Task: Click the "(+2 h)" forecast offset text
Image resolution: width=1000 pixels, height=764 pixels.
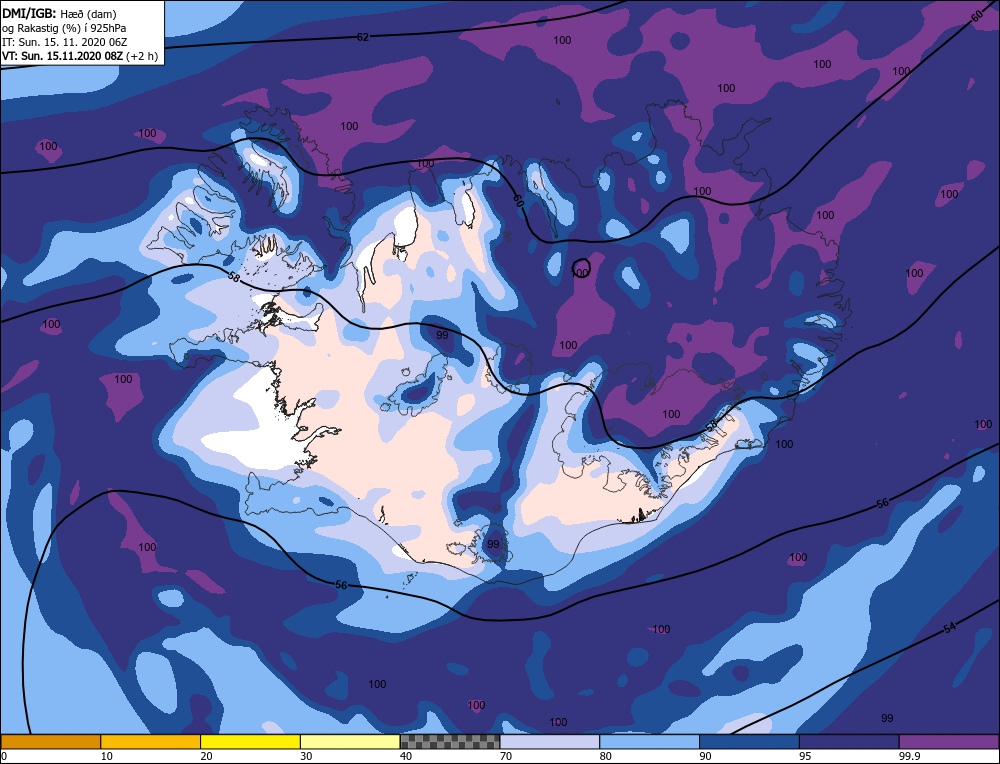Action: click(142, 56)
